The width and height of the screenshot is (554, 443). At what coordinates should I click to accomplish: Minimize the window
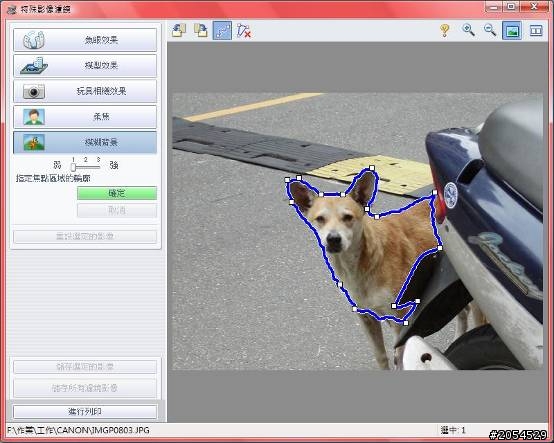click(x=494, y=7)
